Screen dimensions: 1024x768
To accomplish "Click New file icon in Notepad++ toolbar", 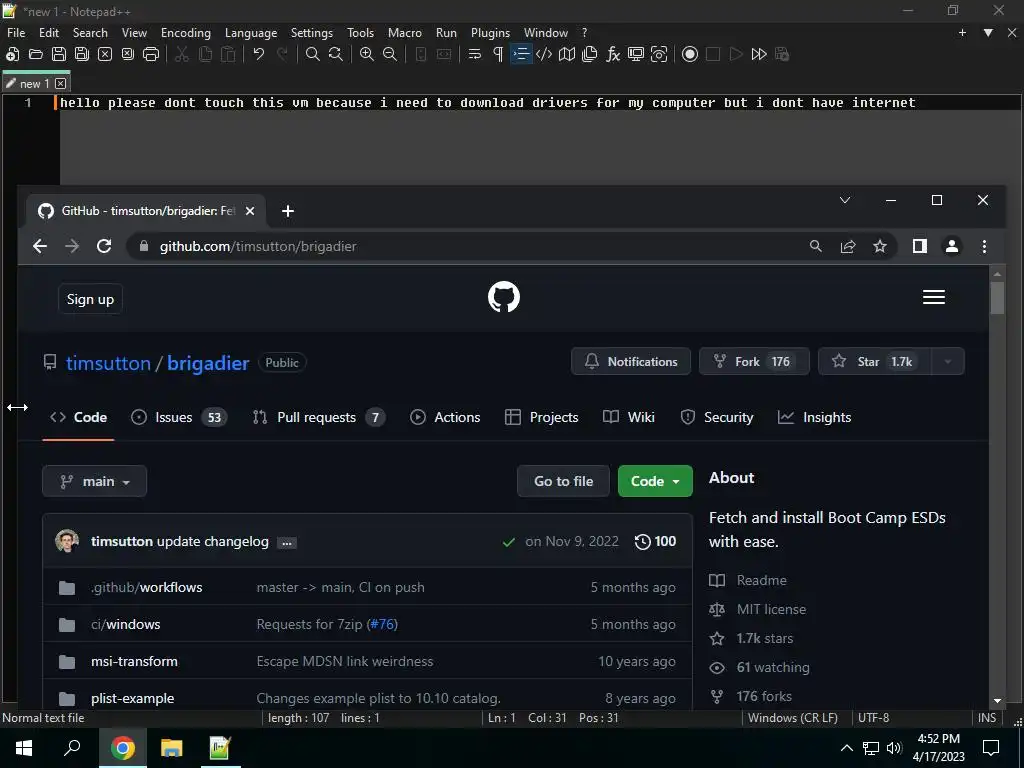I will [x=12, y=54].
